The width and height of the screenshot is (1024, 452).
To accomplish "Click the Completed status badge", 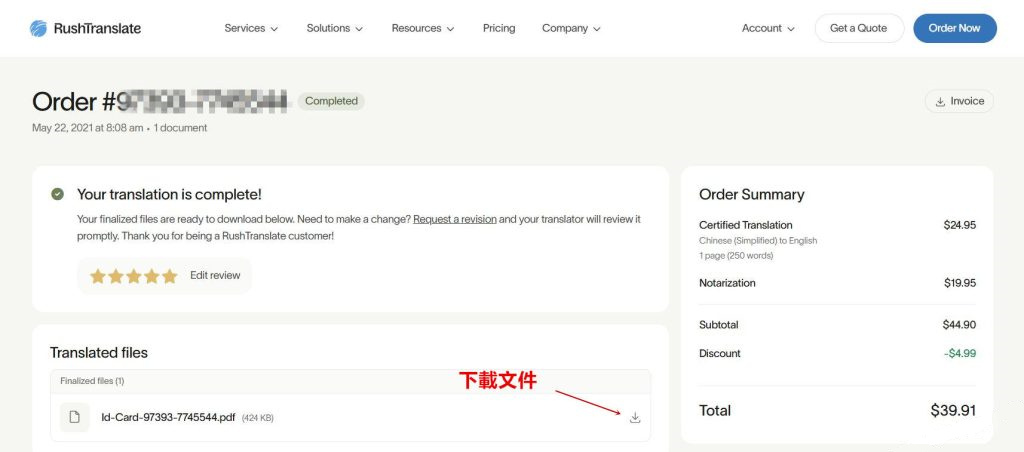I will (x=331, y=101).
